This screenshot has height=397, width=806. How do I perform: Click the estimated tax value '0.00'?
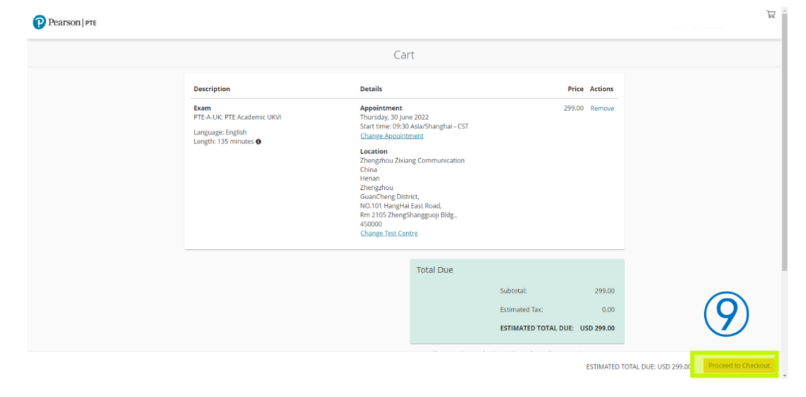tap(608, 310)
